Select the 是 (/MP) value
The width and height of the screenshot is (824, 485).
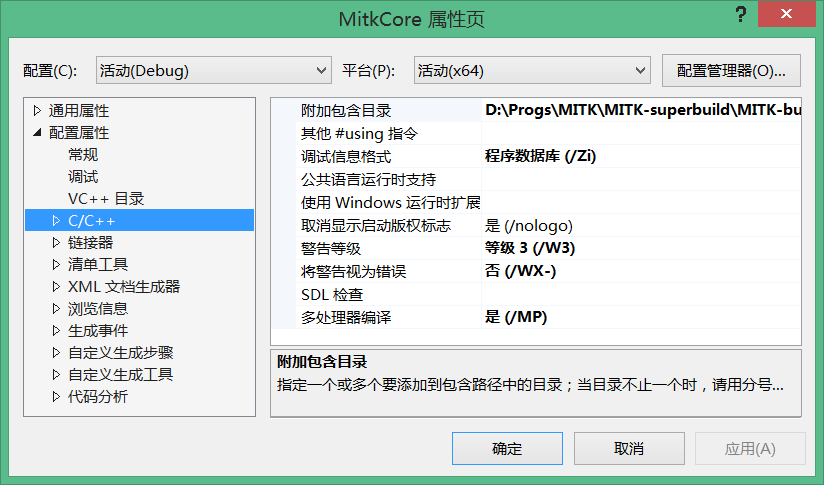click(x=516, y=317)
